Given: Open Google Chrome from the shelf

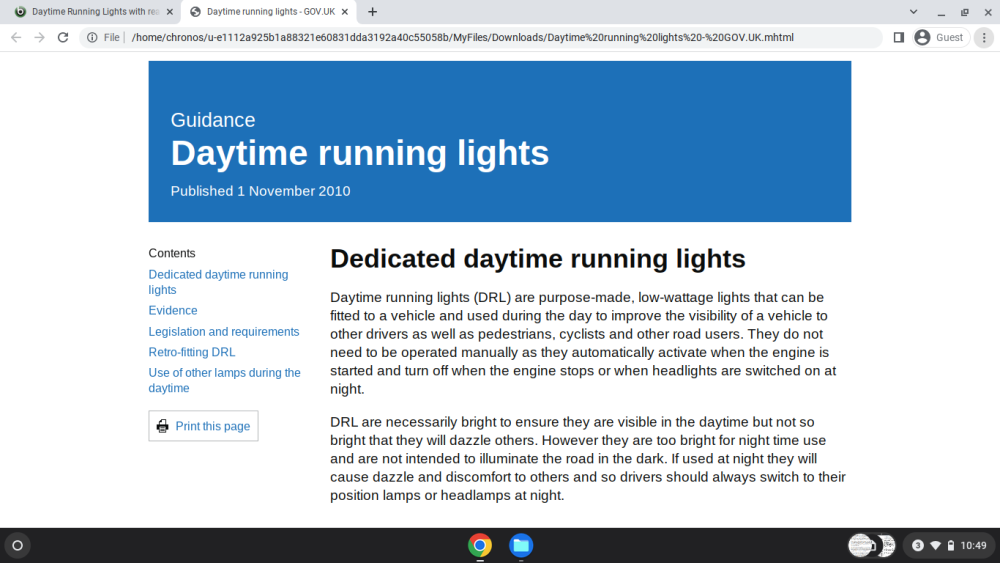Looking at the screenshot, I should click(480, 545).
